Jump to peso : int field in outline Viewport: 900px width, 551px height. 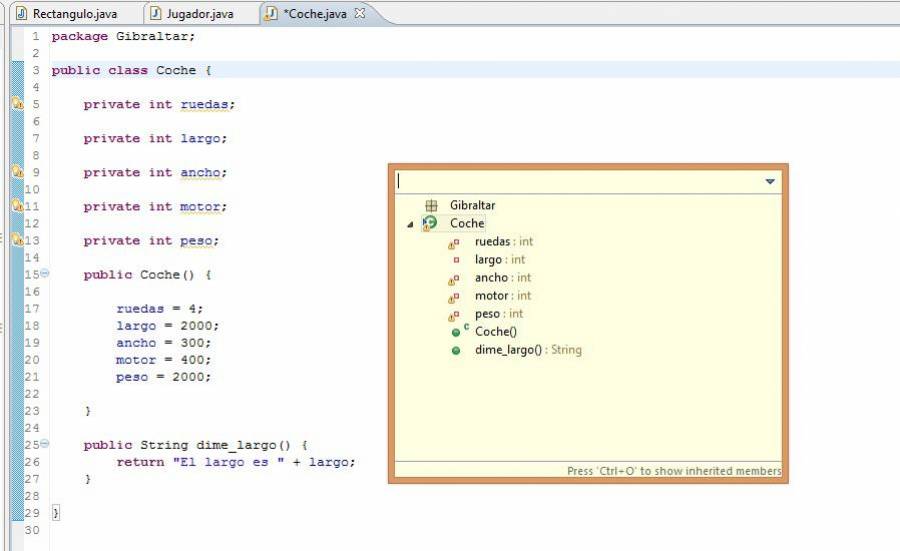(x=498, y=314)
